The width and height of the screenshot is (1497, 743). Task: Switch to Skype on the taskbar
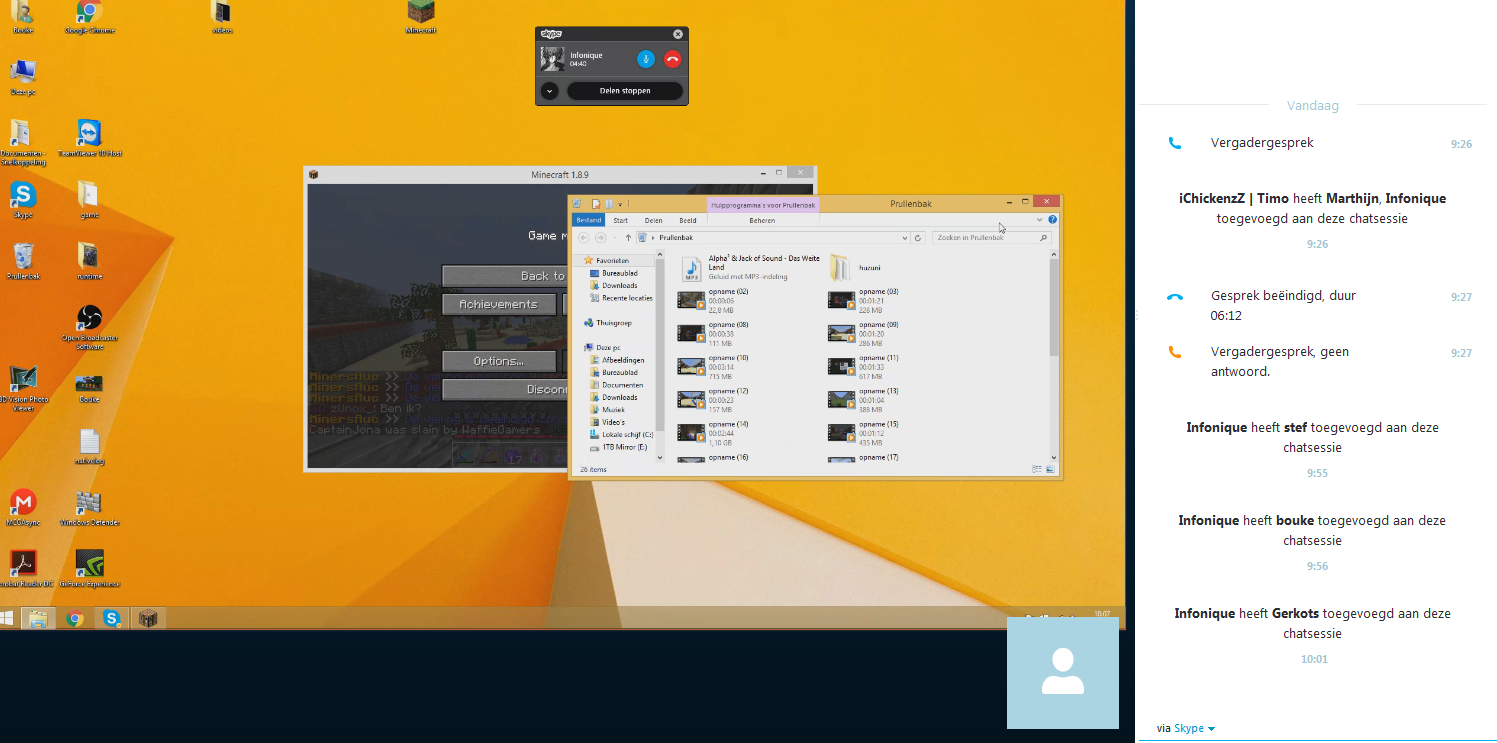[112, 618]
